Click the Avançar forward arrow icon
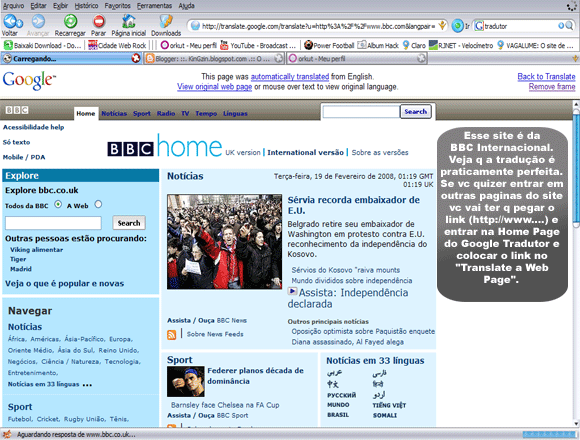The height and width of the screenshot is (440, 580). tap(38, 21)
